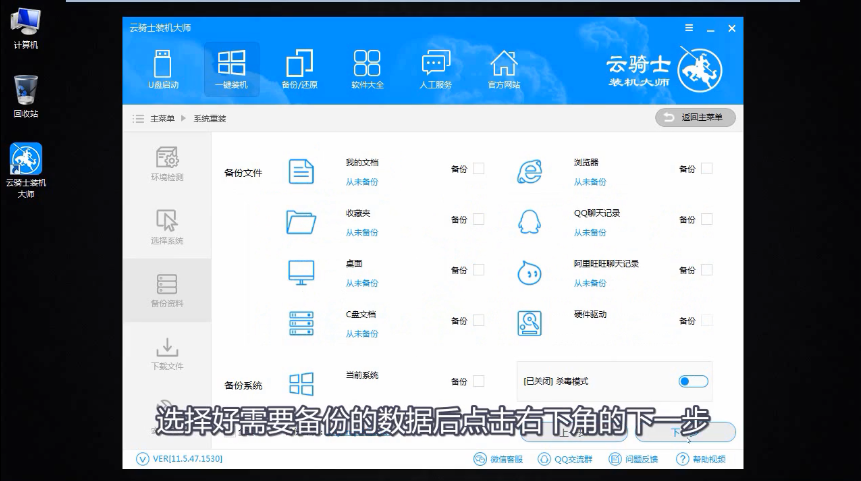861x481 pixels.
Task: Select 选择系统 step in sidebar
Action: [x=167, y=227]
